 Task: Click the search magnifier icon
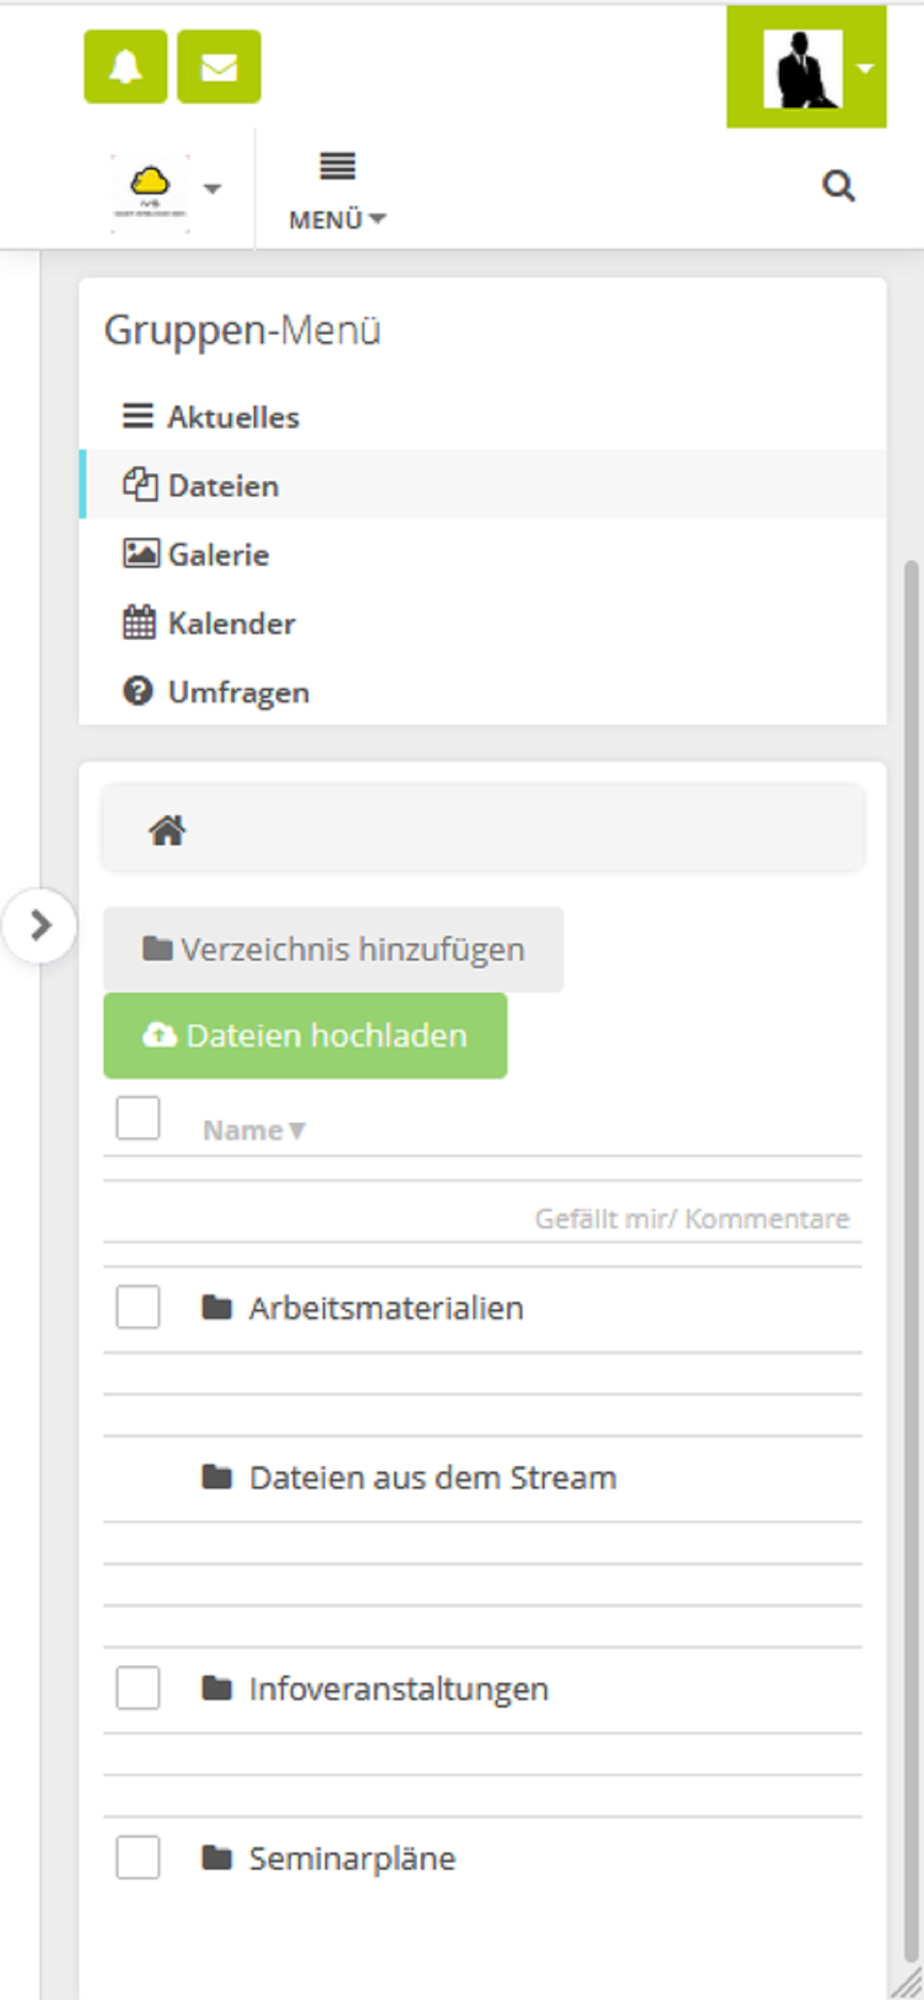tap(838, 186)
